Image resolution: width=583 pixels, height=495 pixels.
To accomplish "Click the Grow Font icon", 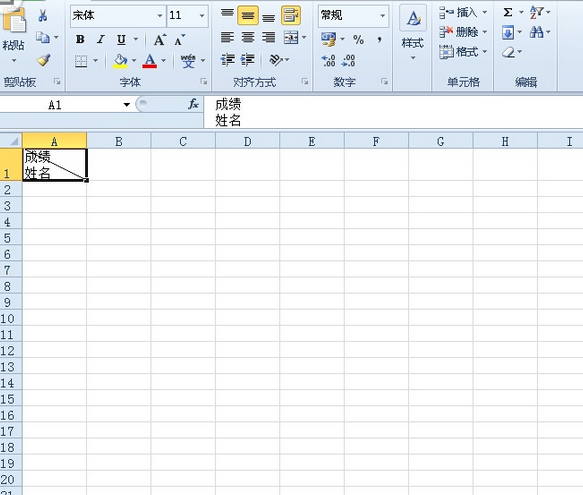I will pyautogui.click(x=160, y=39).
